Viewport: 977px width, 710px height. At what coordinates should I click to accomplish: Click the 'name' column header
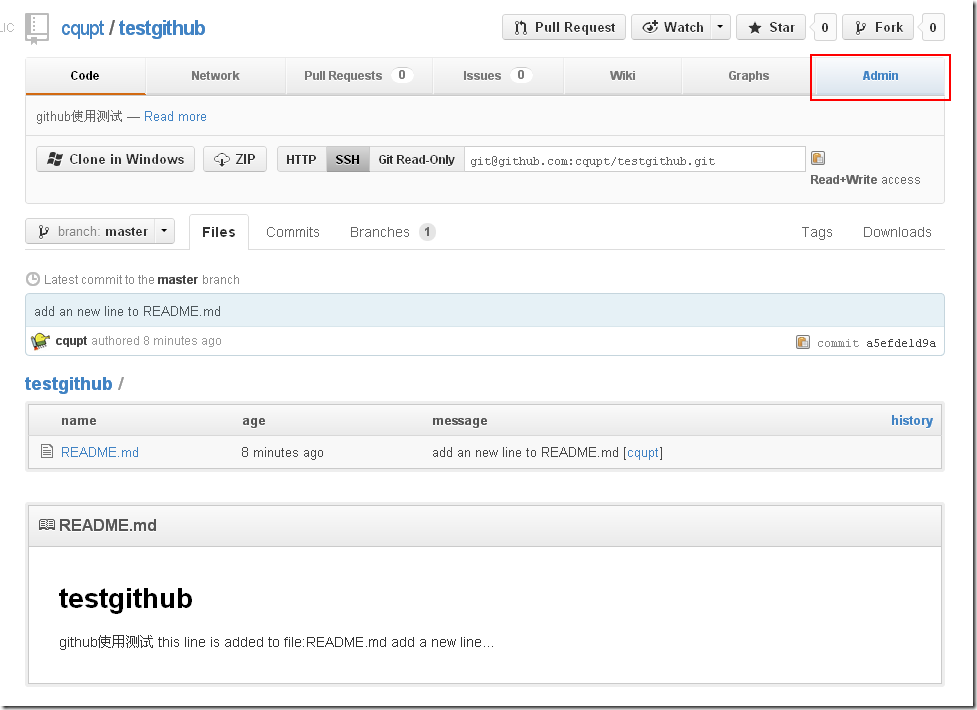pyautogui.click(x=79, y=420)
